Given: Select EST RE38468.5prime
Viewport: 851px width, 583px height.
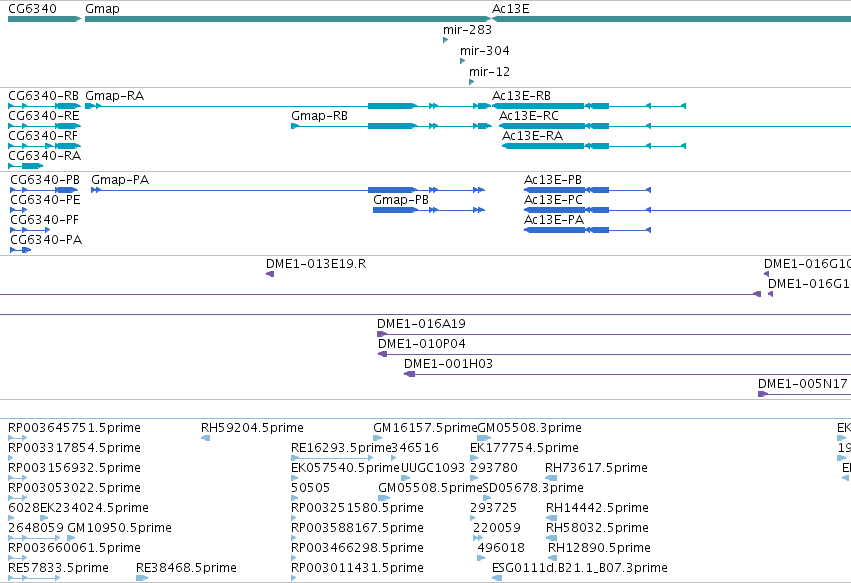Looking at the screenshot, I should [x=186, y=568].
